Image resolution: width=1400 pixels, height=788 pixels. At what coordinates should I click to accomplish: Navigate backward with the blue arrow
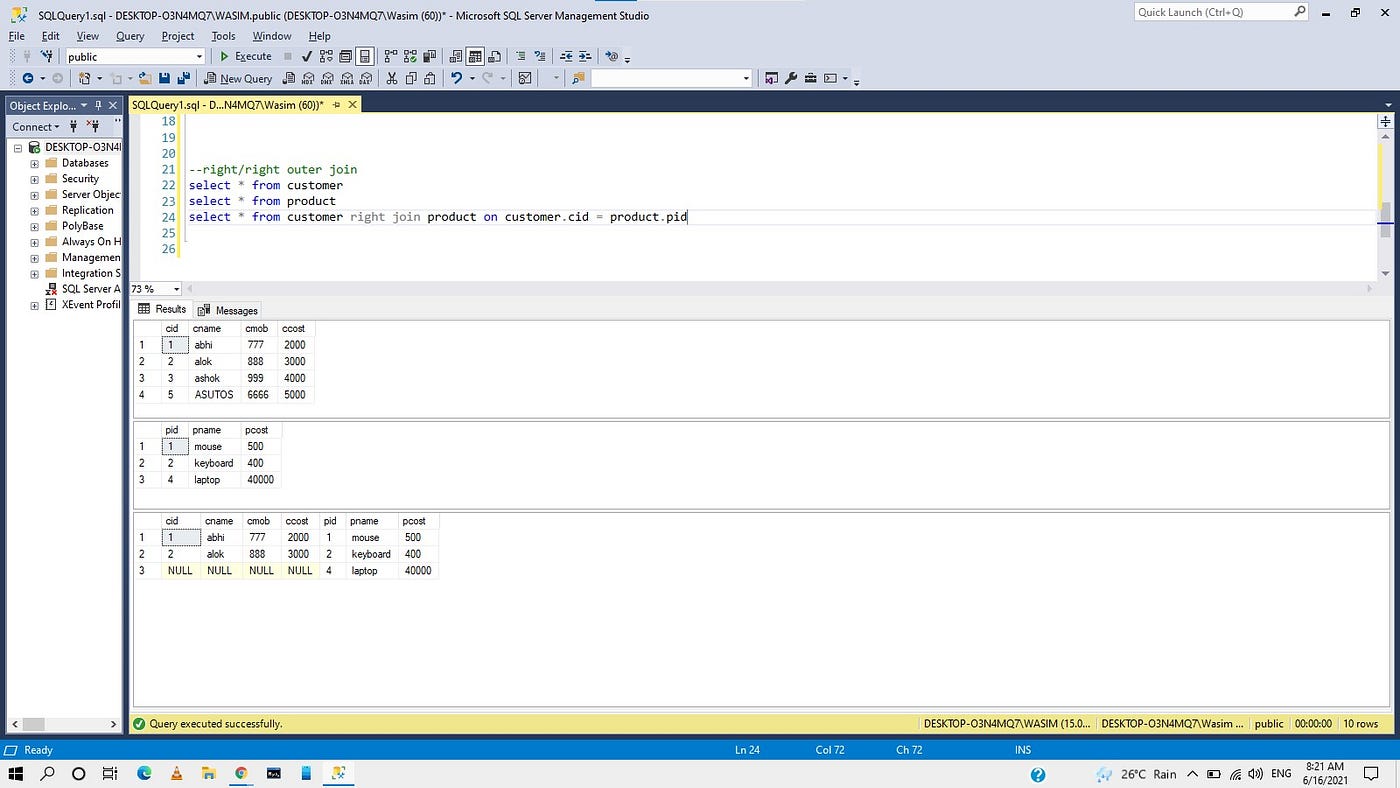[x=27, y=78]
